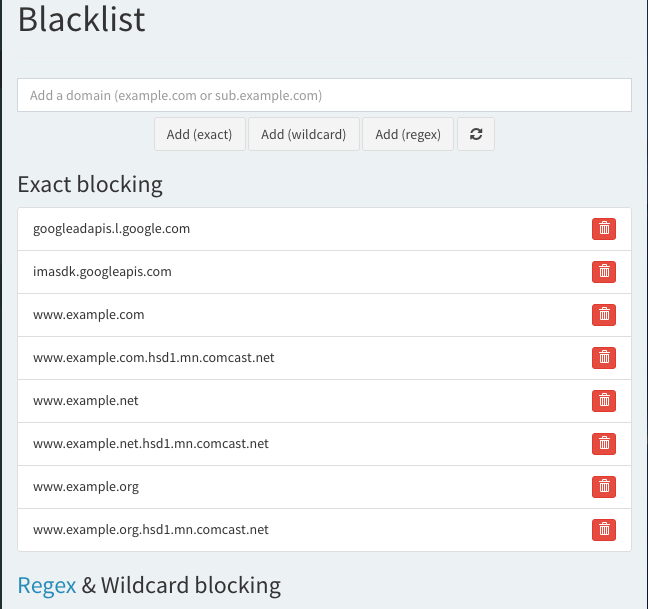Viewport: 648px width, 609px height.
Task: Click the www.example.org domain text
Action: [x=86, y=487]
